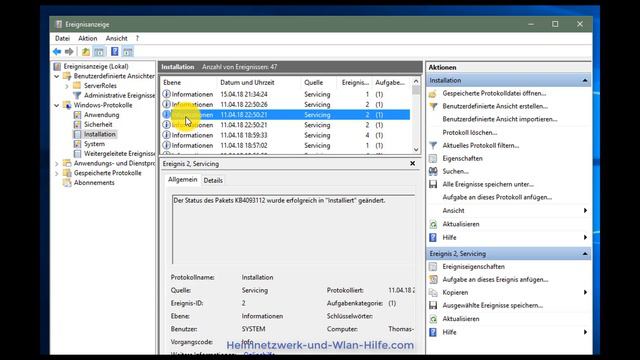Collapse the Windows-Protokolle tree node
The height and width of the screenshot is (360, 640).
tap(57, 105)
